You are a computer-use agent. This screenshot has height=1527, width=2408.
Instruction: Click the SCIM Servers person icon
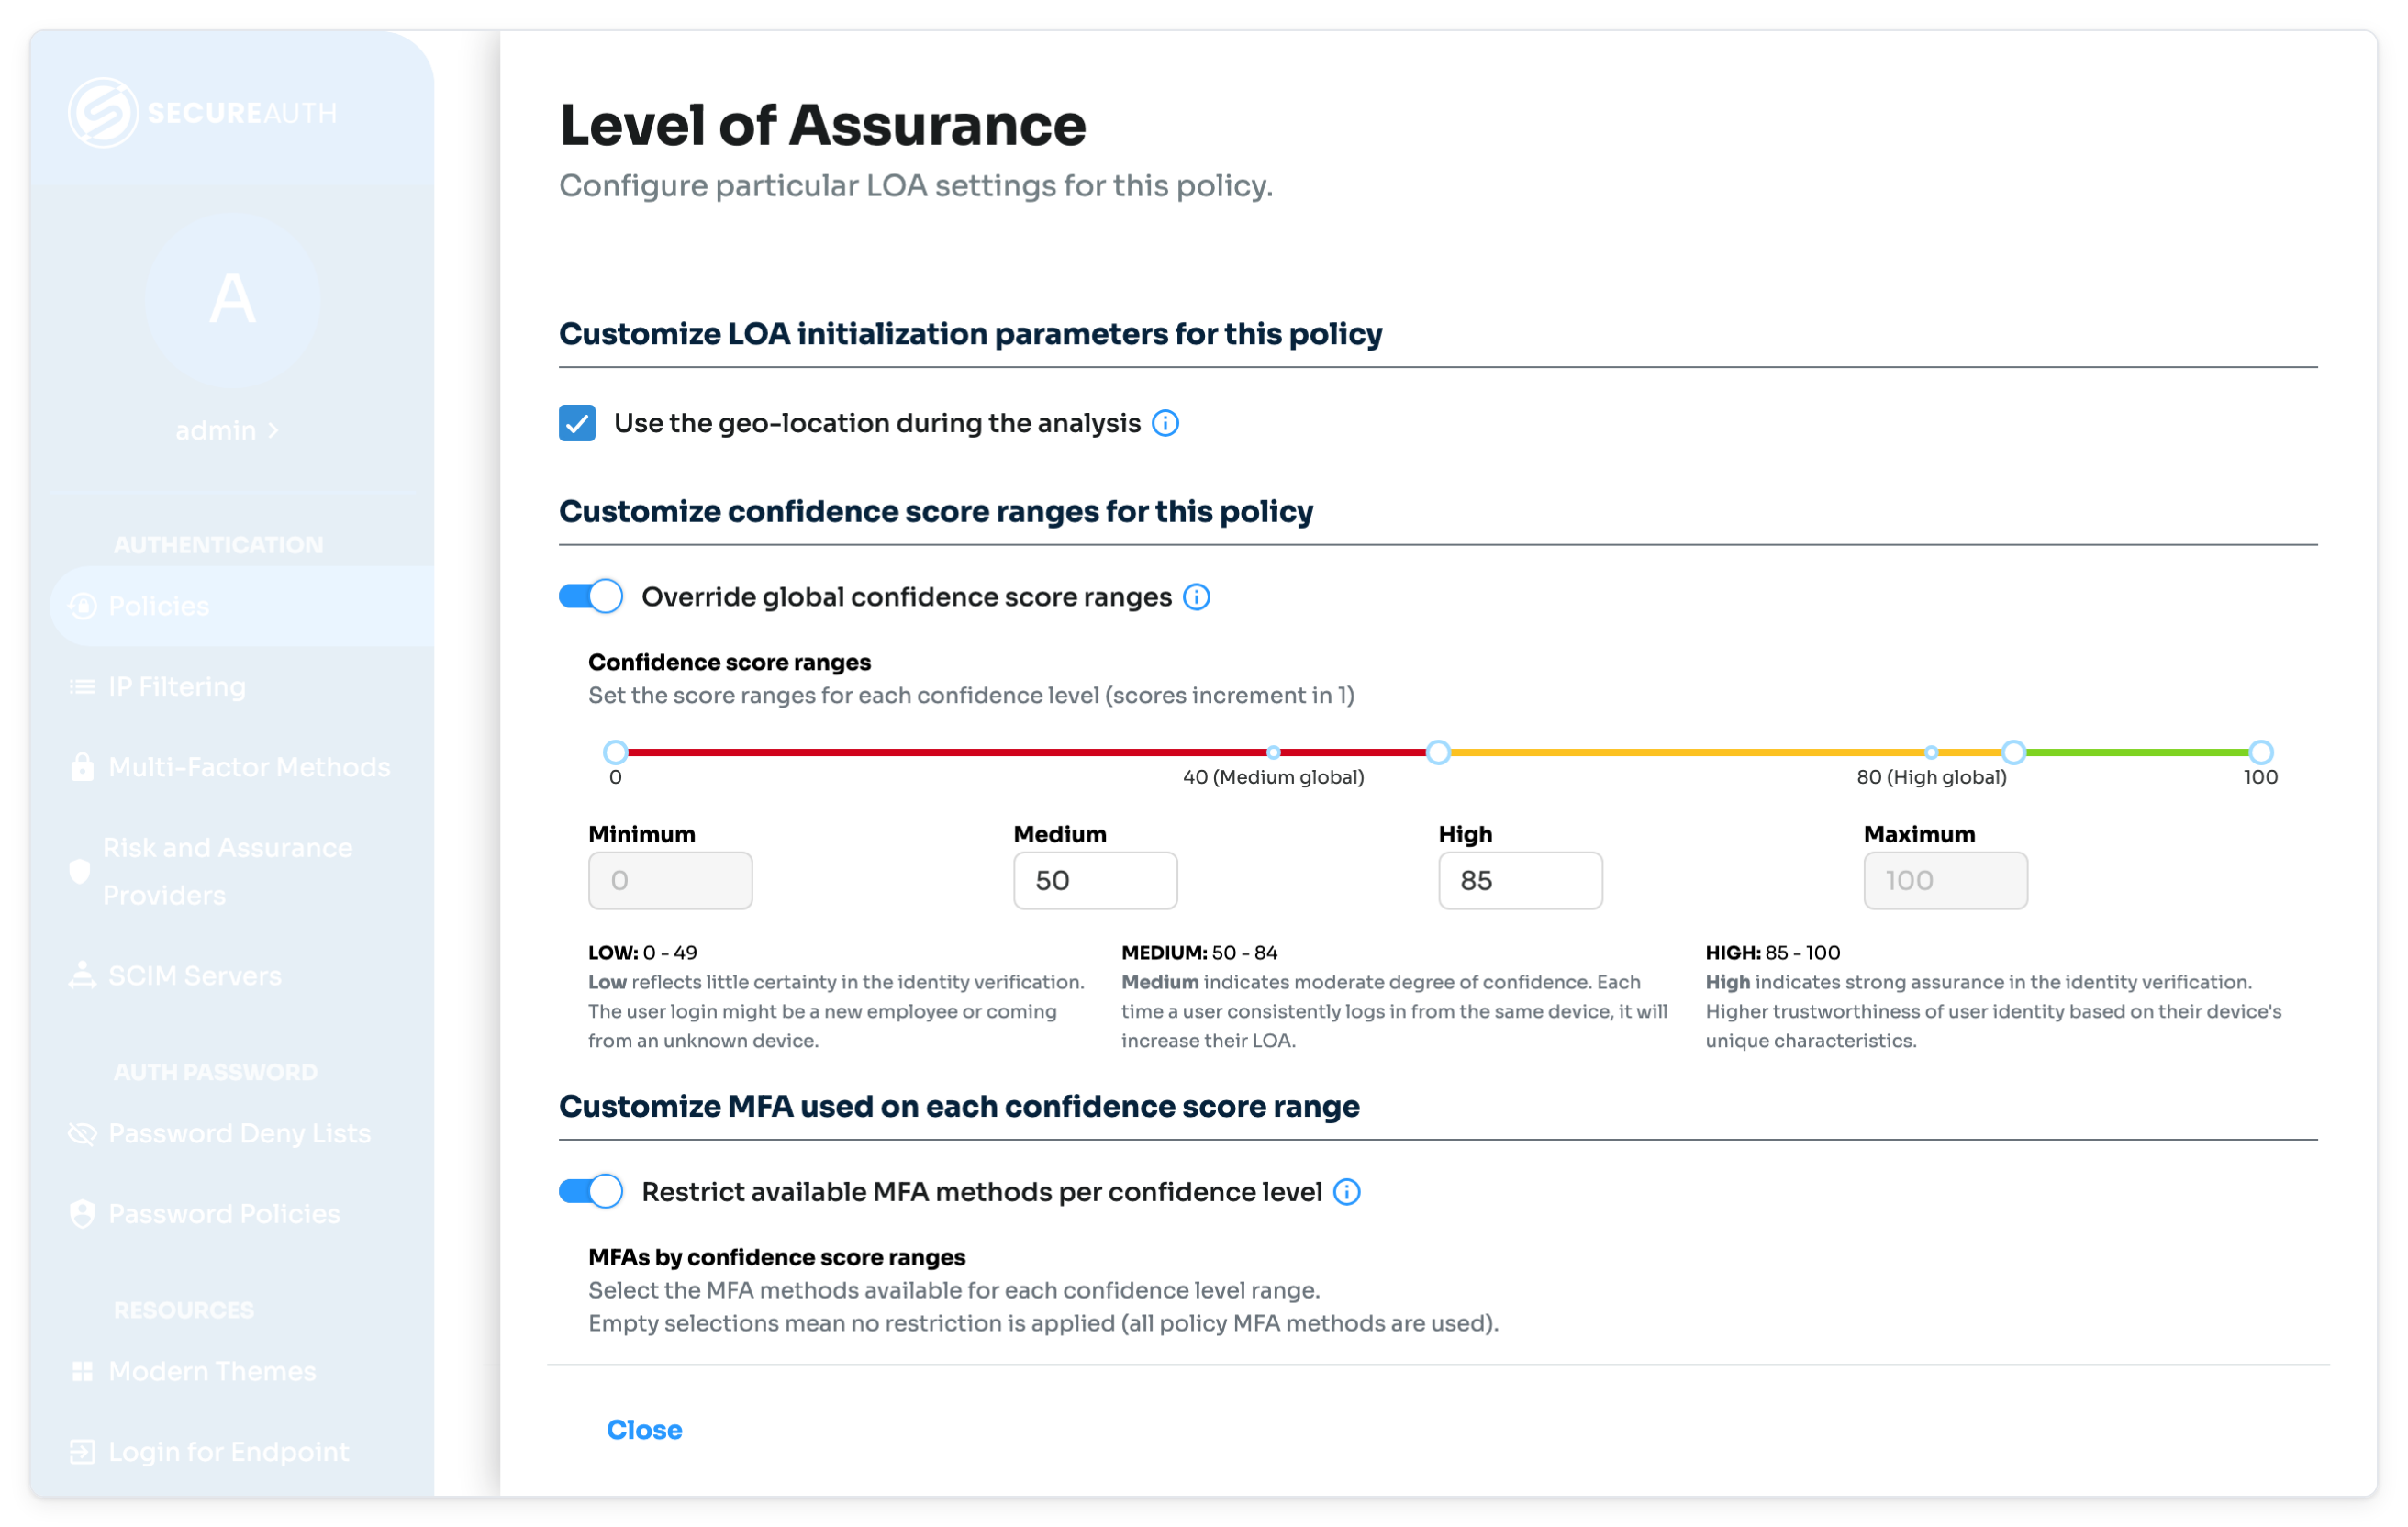(82, 976)
